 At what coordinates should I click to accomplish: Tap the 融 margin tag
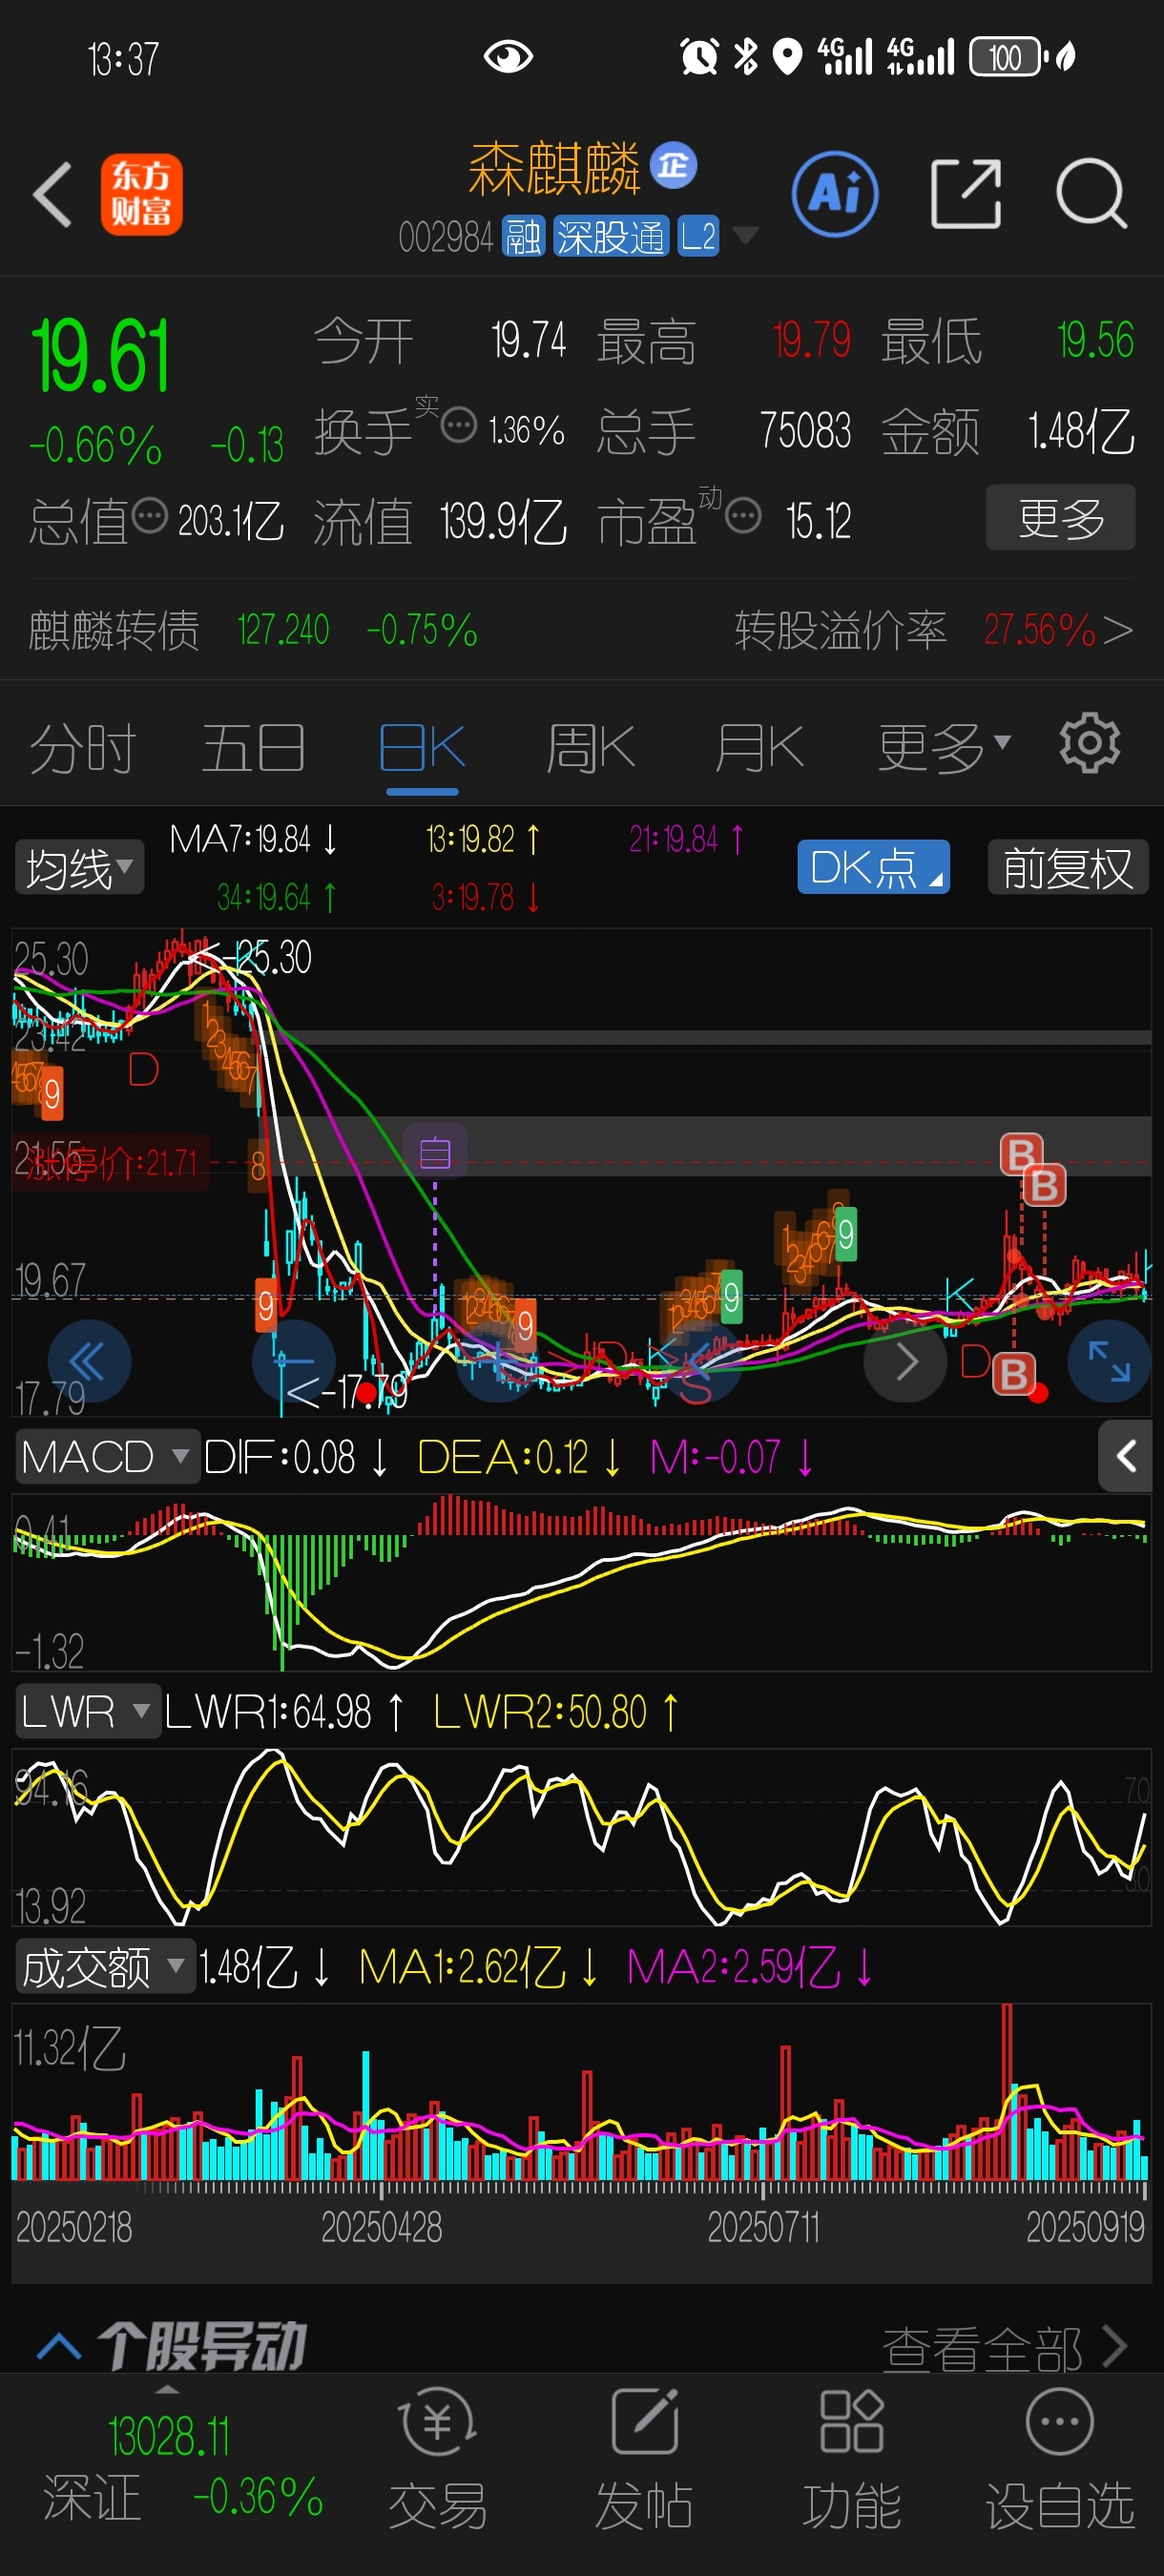pos(522,237)
